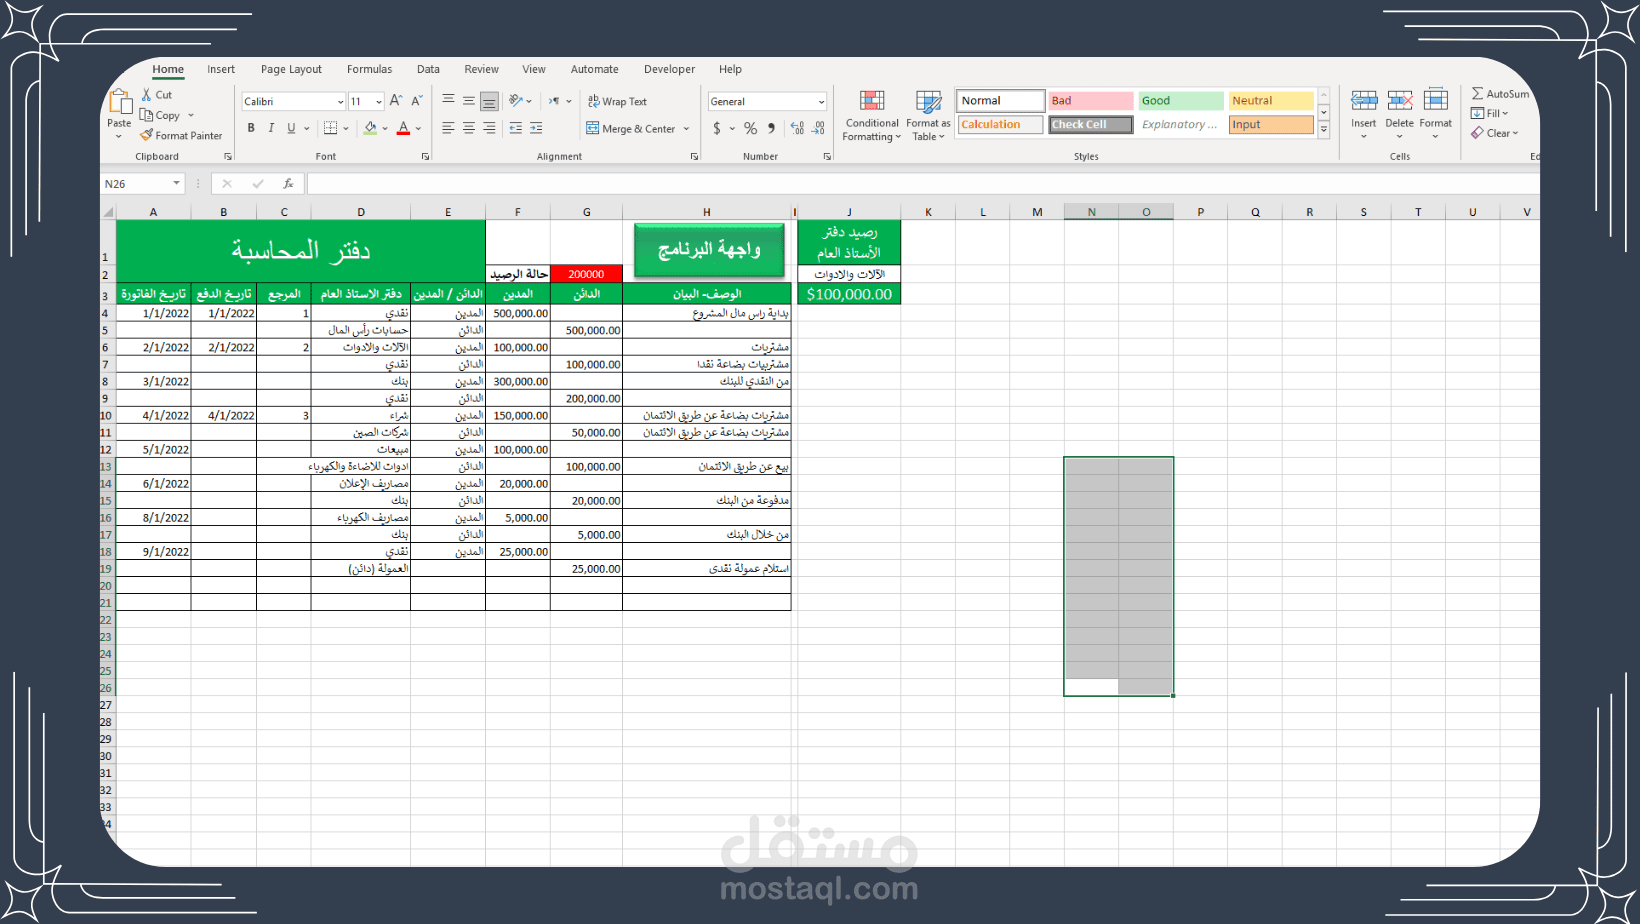Click the Decrease Indent icon
Image resolution: width=1640 pixels, height=924 pixels.
point(516,128)
